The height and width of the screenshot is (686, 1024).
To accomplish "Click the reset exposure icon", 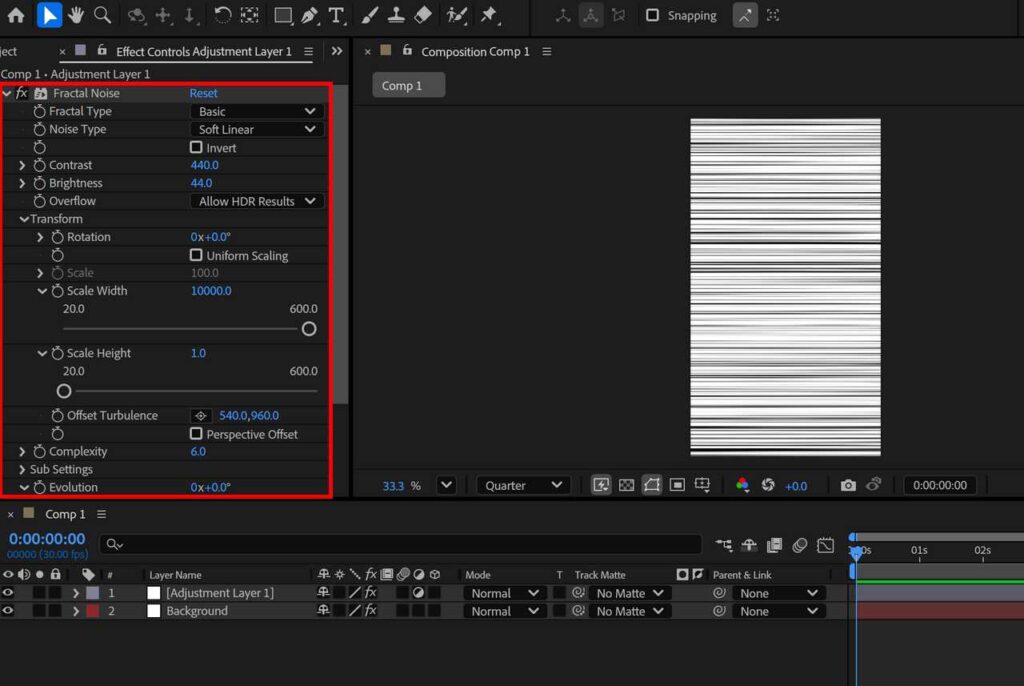I will click(x=768, y=485).
